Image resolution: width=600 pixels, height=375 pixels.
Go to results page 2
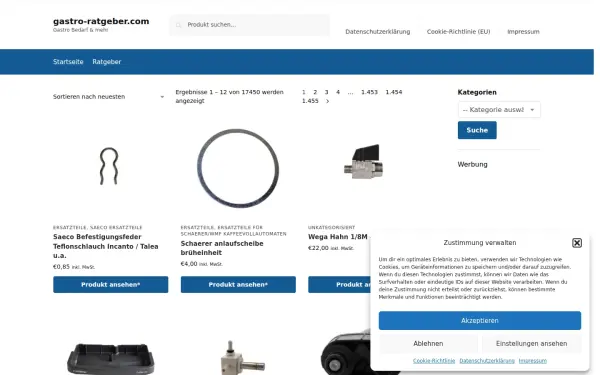tap(315, 92)
